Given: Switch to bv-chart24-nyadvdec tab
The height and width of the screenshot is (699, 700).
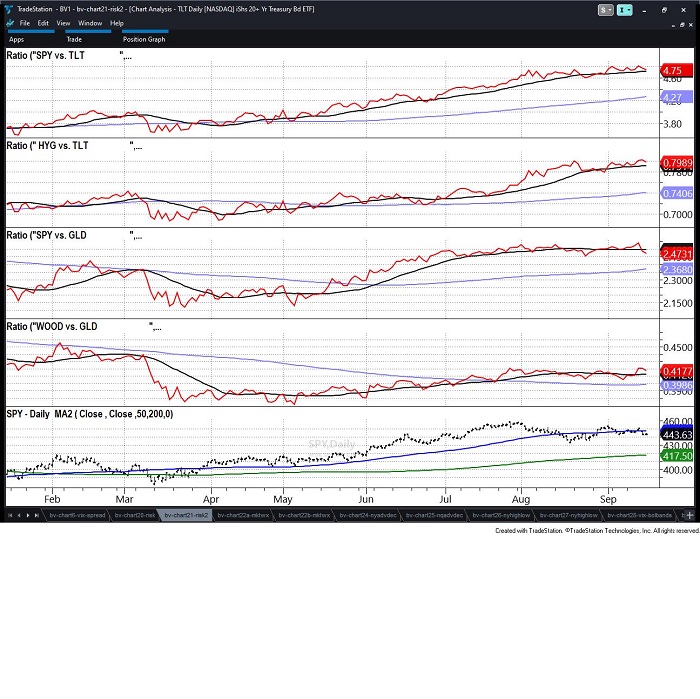Looking at the screenshot, I should [x=368, y=515].
